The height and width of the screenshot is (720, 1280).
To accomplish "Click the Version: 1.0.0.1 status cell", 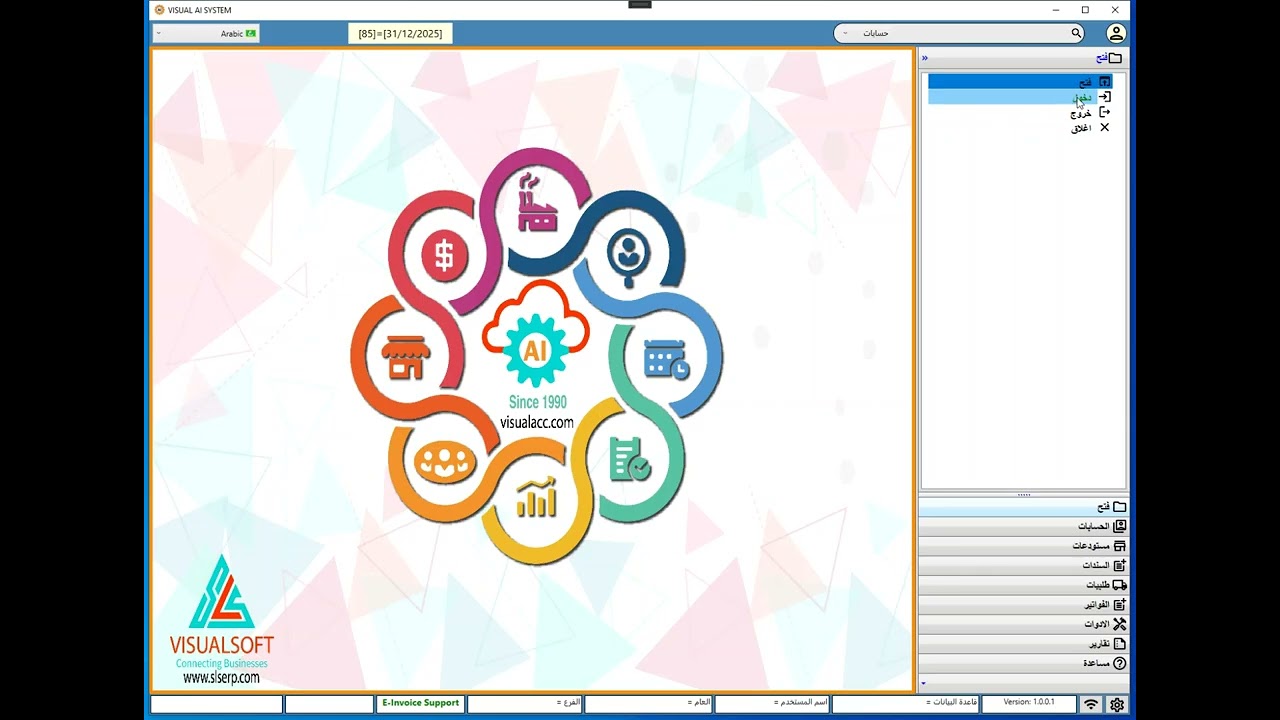I will pos(1029,703).
